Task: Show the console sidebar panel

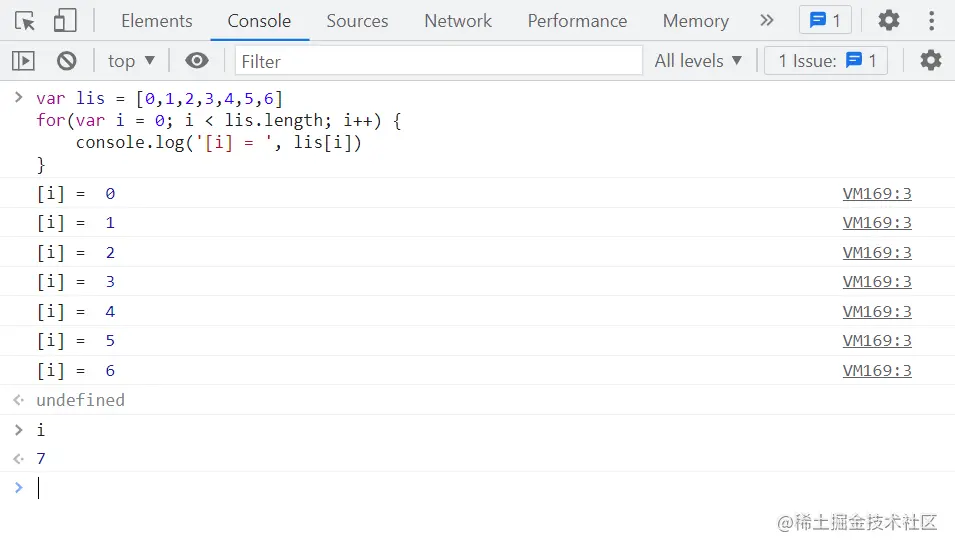Action: [23, 61]
